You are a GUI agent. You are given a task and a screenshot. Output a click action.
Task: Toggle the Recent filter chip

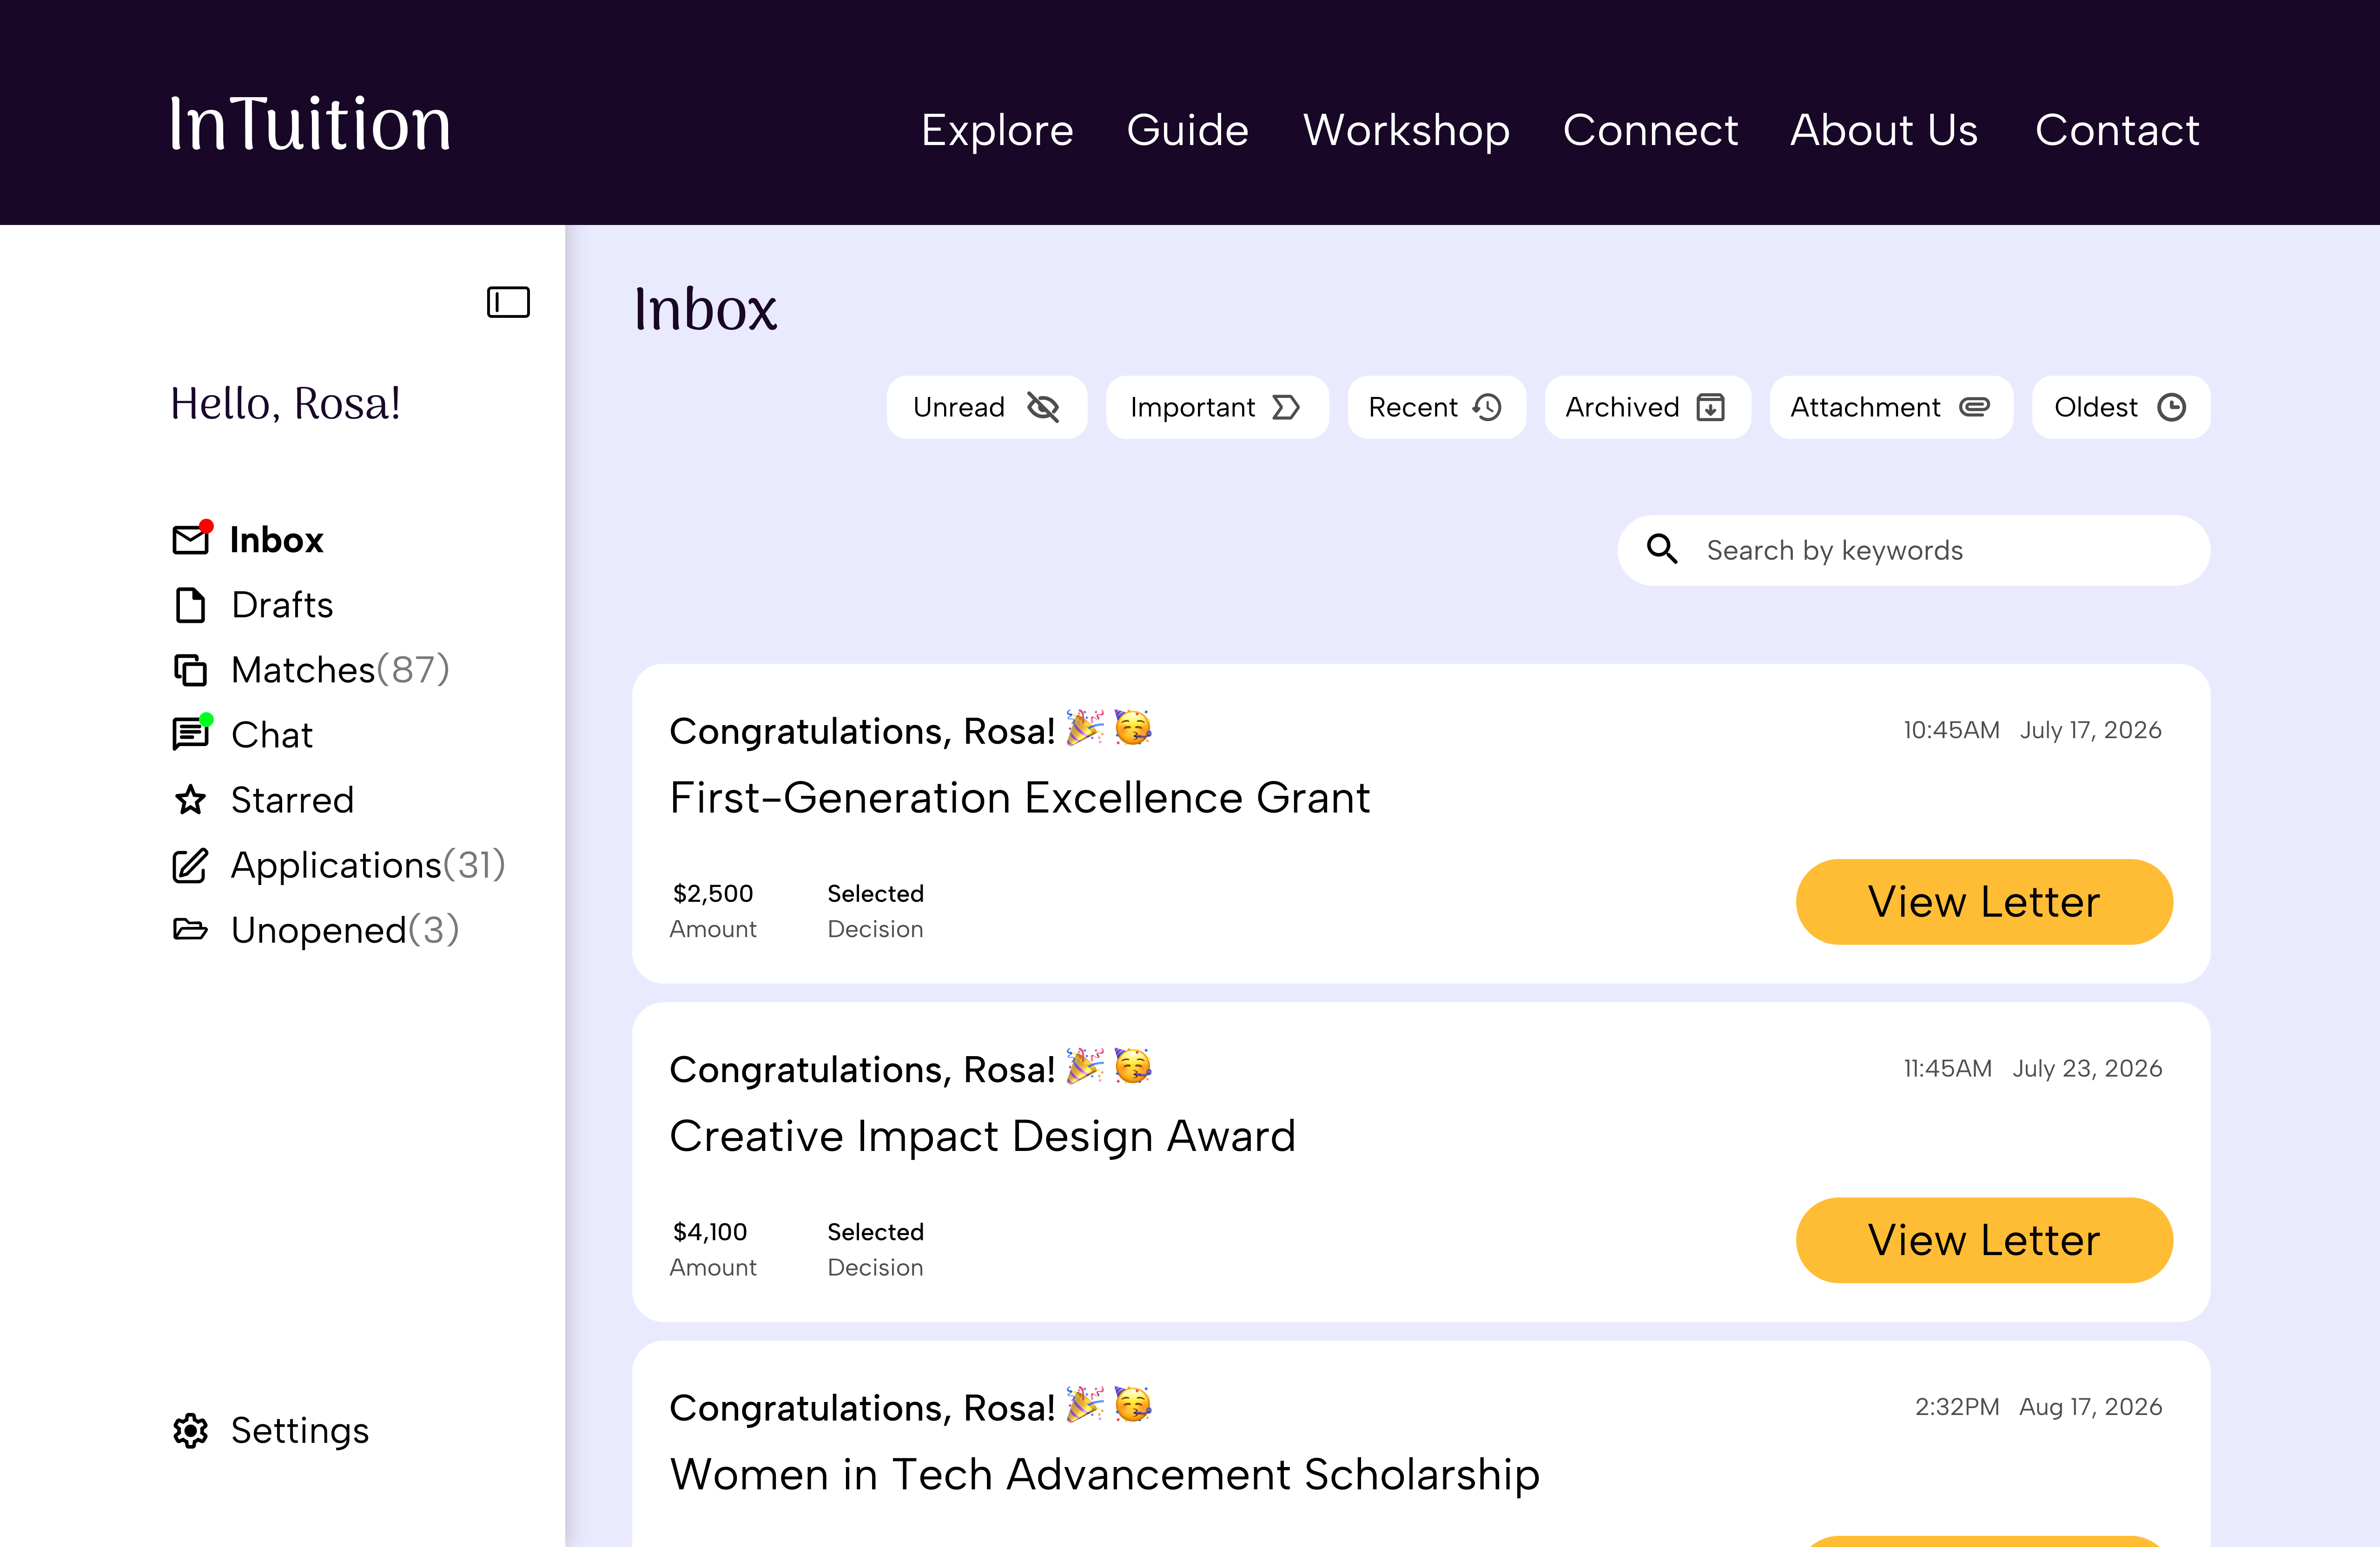point(1436,407)
